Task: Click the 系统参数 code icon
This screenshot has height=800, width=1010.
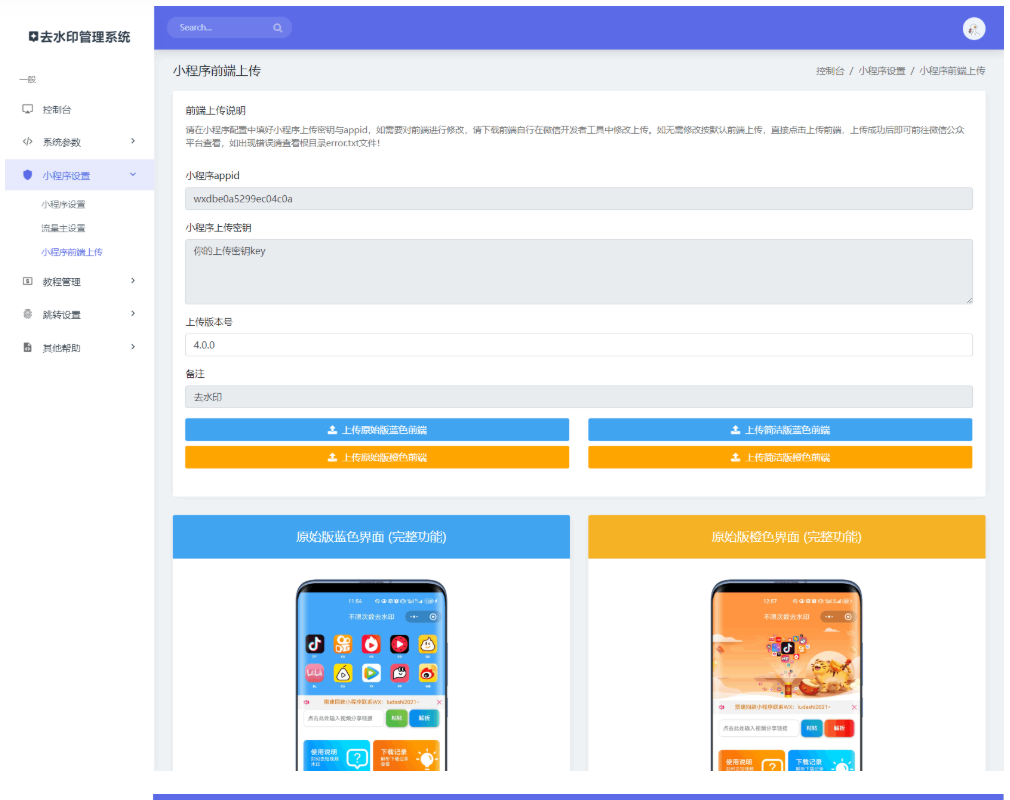Action: click(x=28, y=142)
